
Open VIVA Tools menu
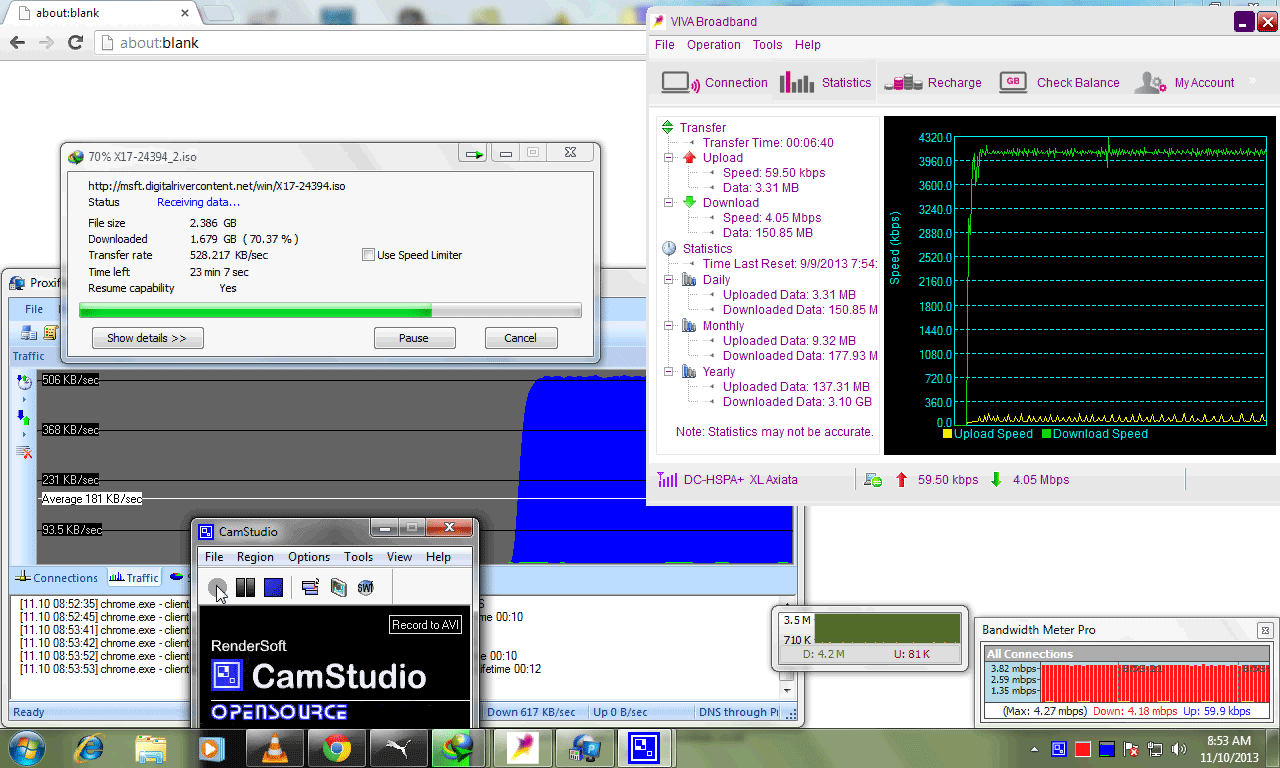click(768, 45)
